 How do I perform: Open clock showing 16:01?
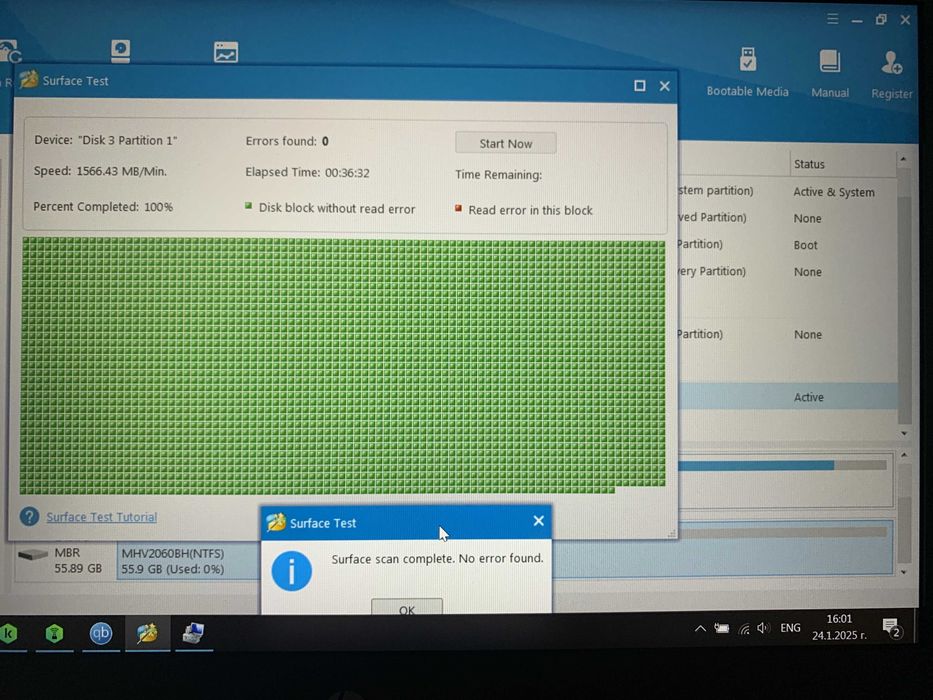[x=839, y=627]
